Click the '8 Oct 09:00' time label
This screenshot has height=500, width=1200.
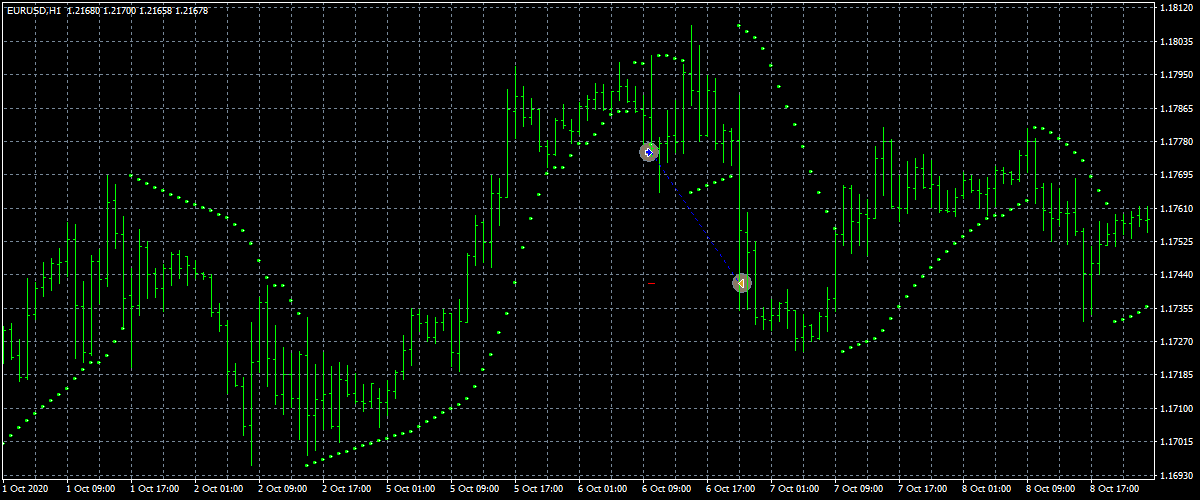pos(1050,490)
